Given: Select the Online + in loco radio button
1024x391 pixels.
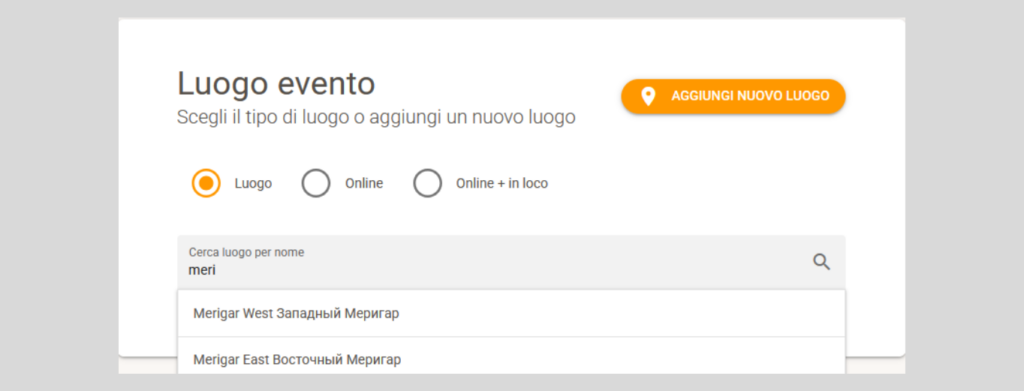Looking at the screenshot, I should 428,183.
